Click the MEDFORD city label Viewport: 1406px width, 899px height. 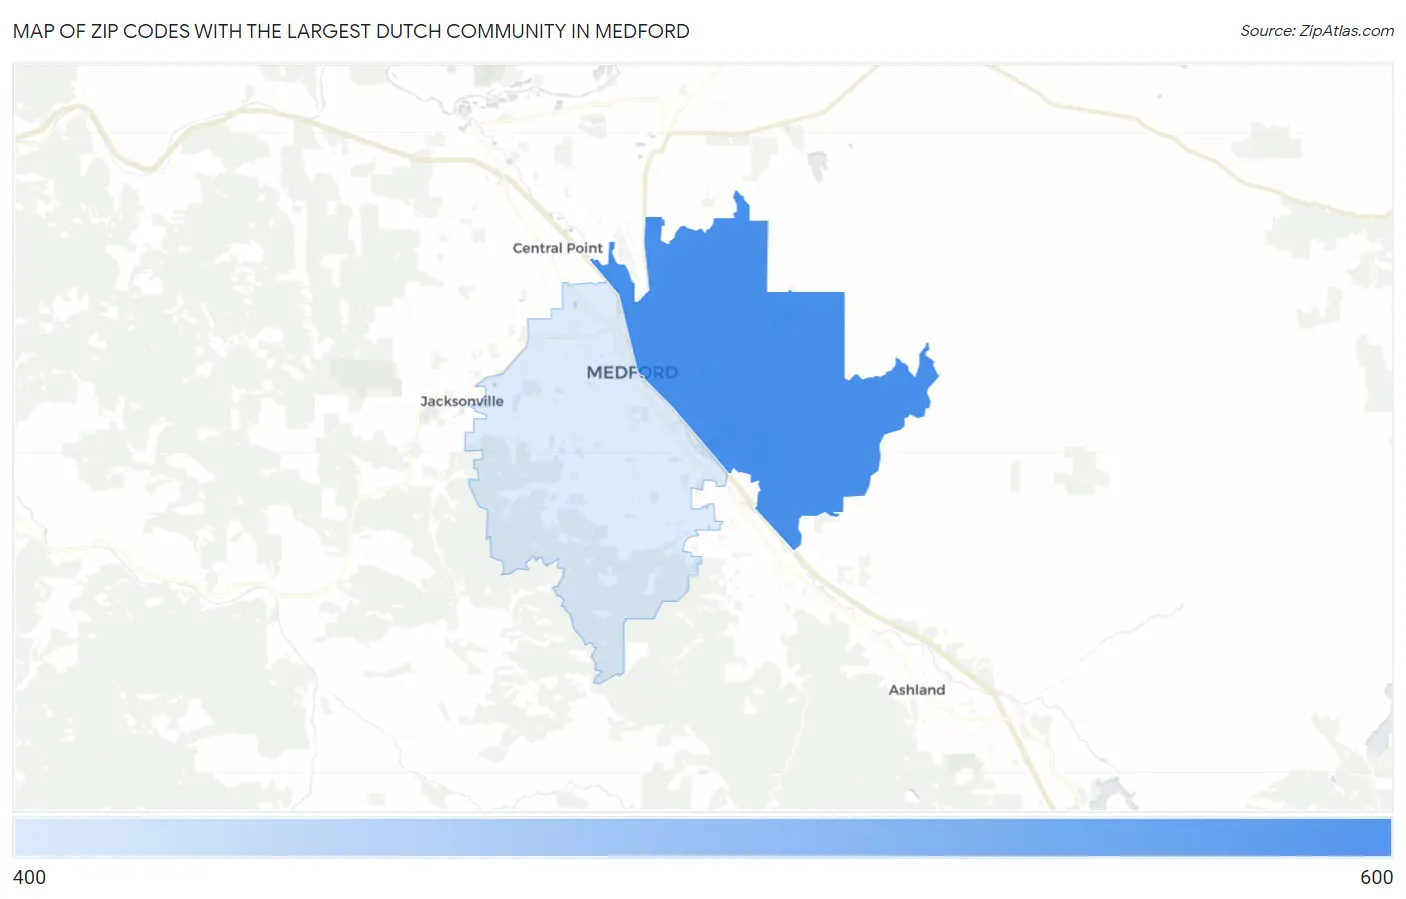[632, 373]
